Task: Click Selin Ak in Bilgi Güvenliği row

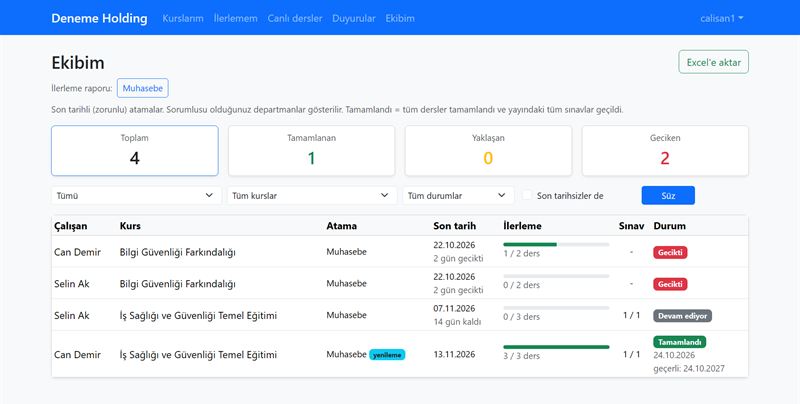Action: [71, 284]
